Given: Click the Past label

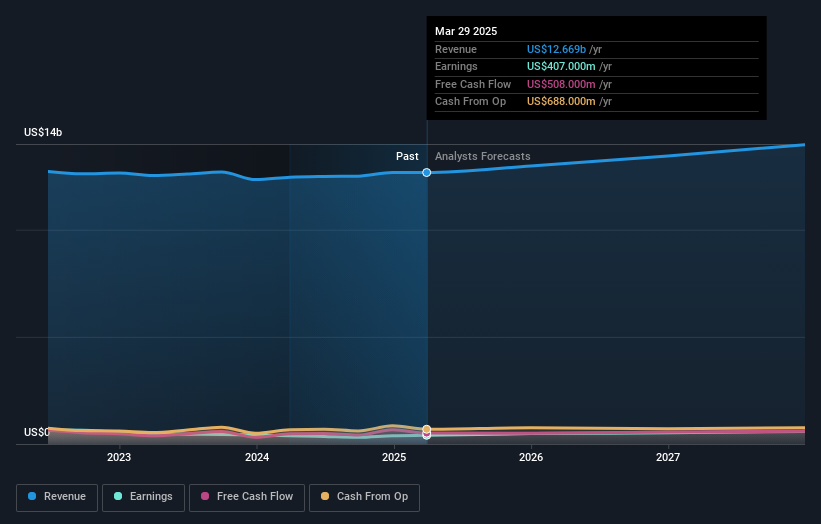Looking at the screenshot, I should click(x=407, y=156).
